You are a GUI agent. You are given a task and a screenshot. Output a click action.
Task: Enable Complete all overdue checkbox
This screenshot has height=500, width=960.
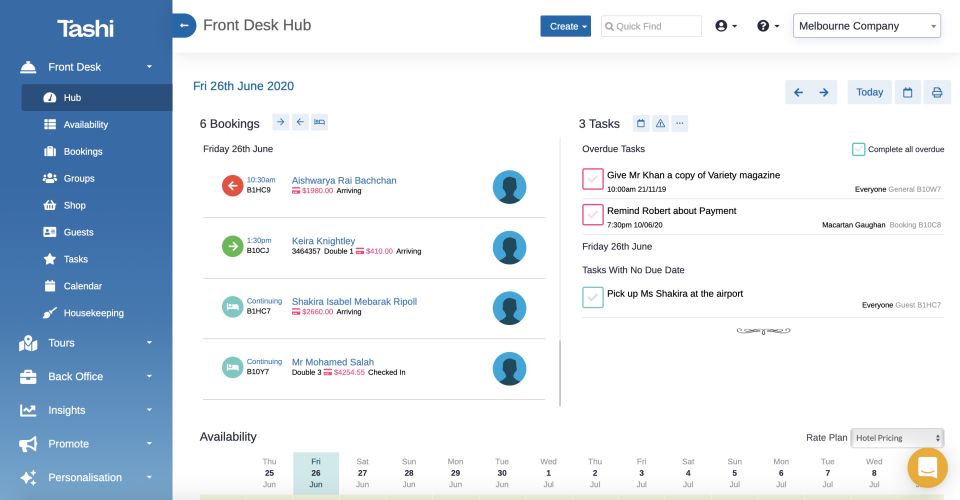858,149
